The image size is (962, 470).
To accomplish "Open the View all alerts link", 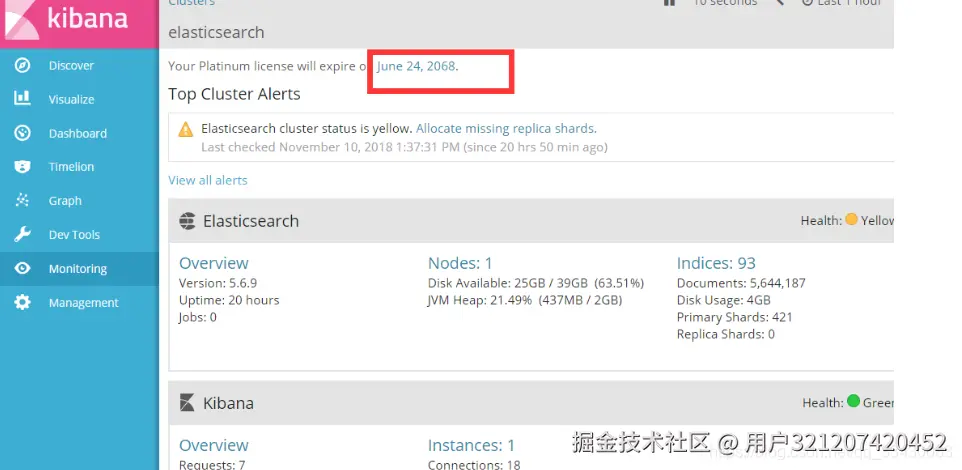I will click(x=208, y=180).
